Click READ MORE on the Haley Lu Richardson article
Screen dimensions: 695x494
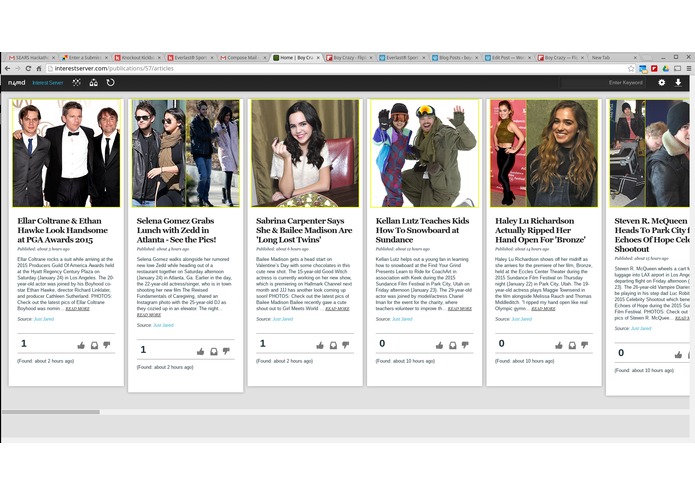click(543, 308)
